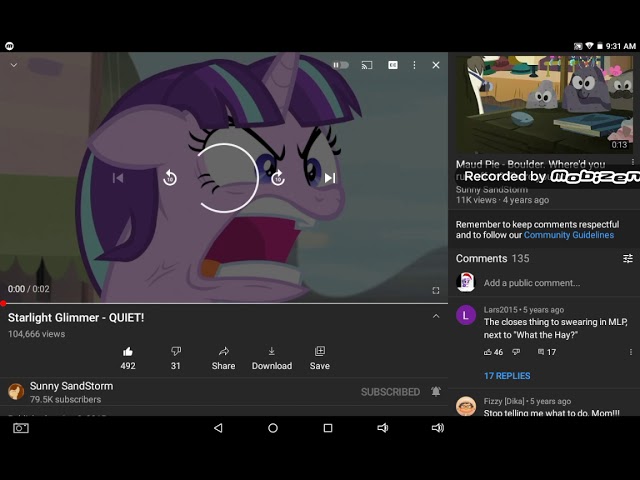Toggle closed captions button

tap(393, 65)
